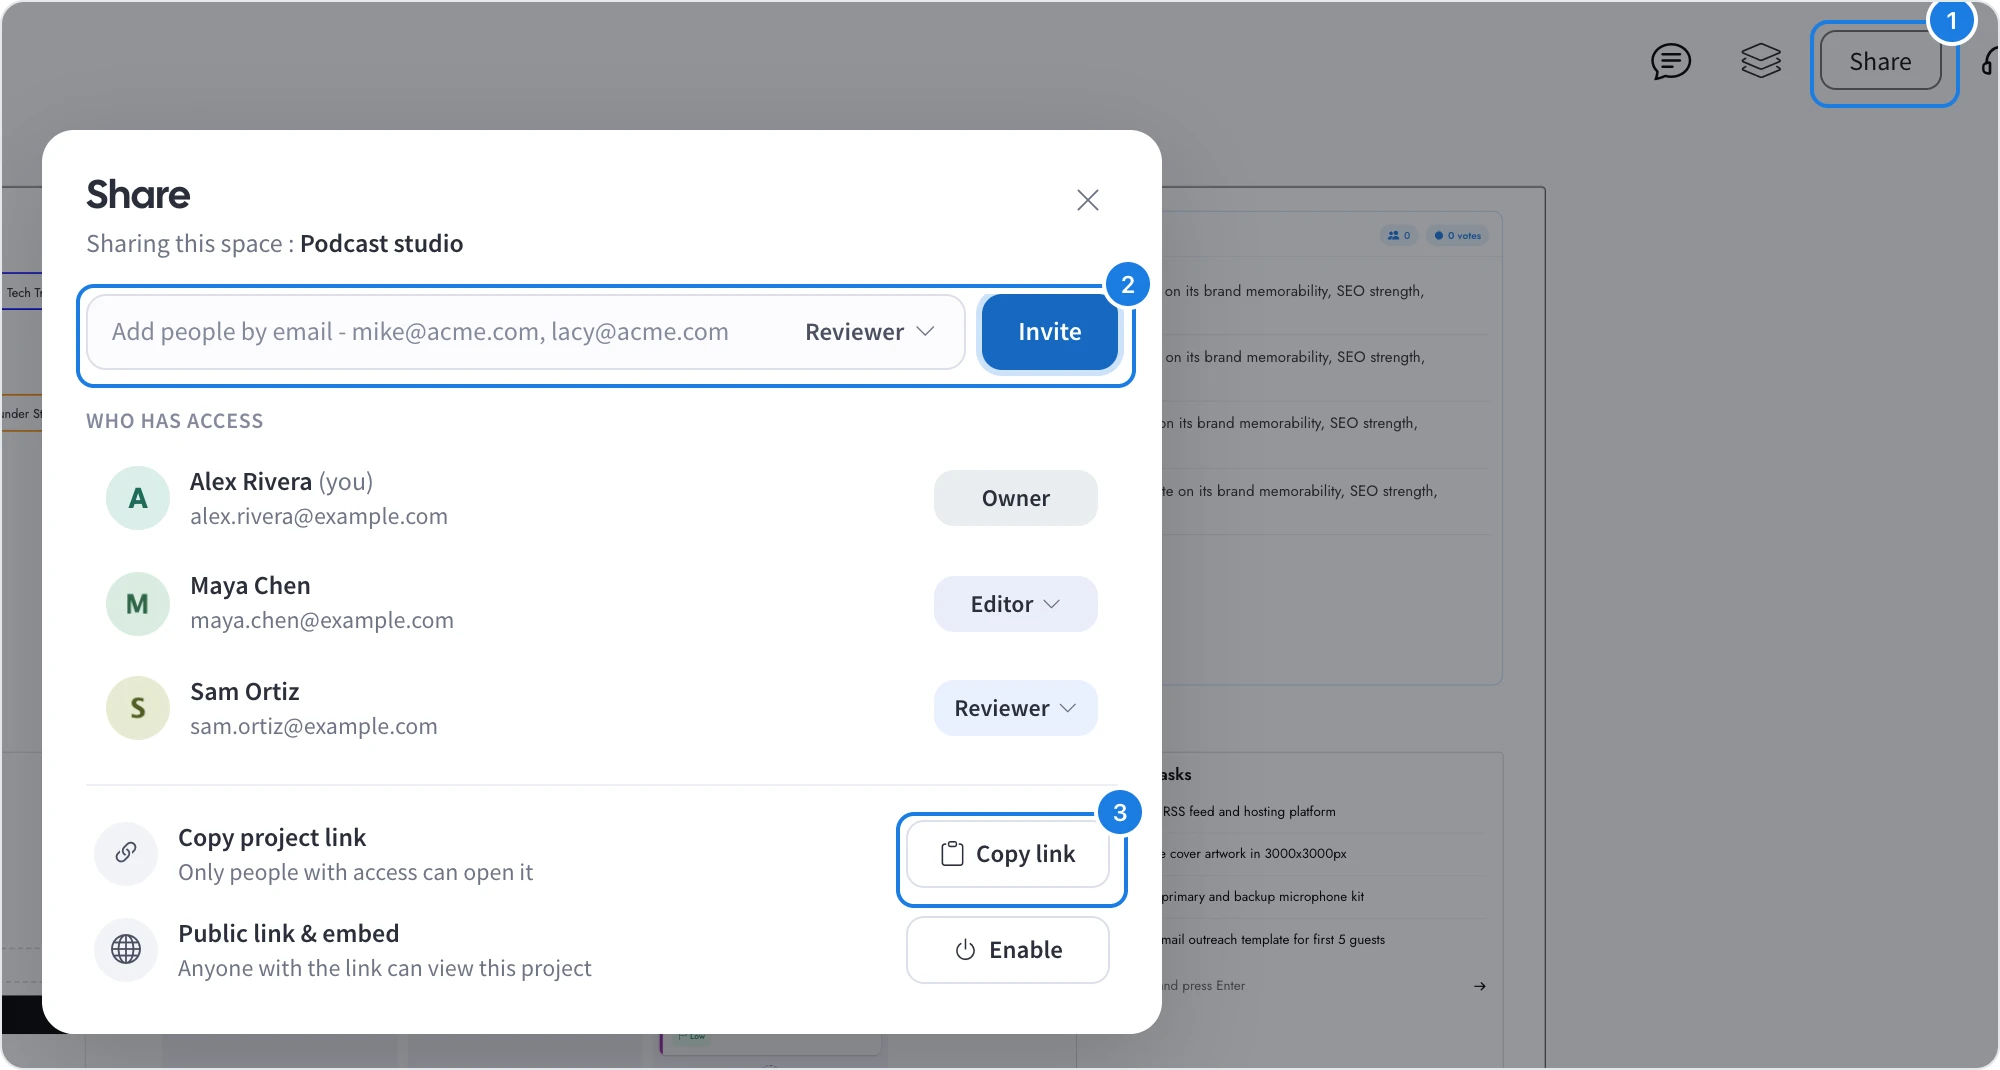Click the Owner role badge for Alex Rivera
This screenshot has width=2000, height=1070.
pyautogui.click(x=1015, y=498)
